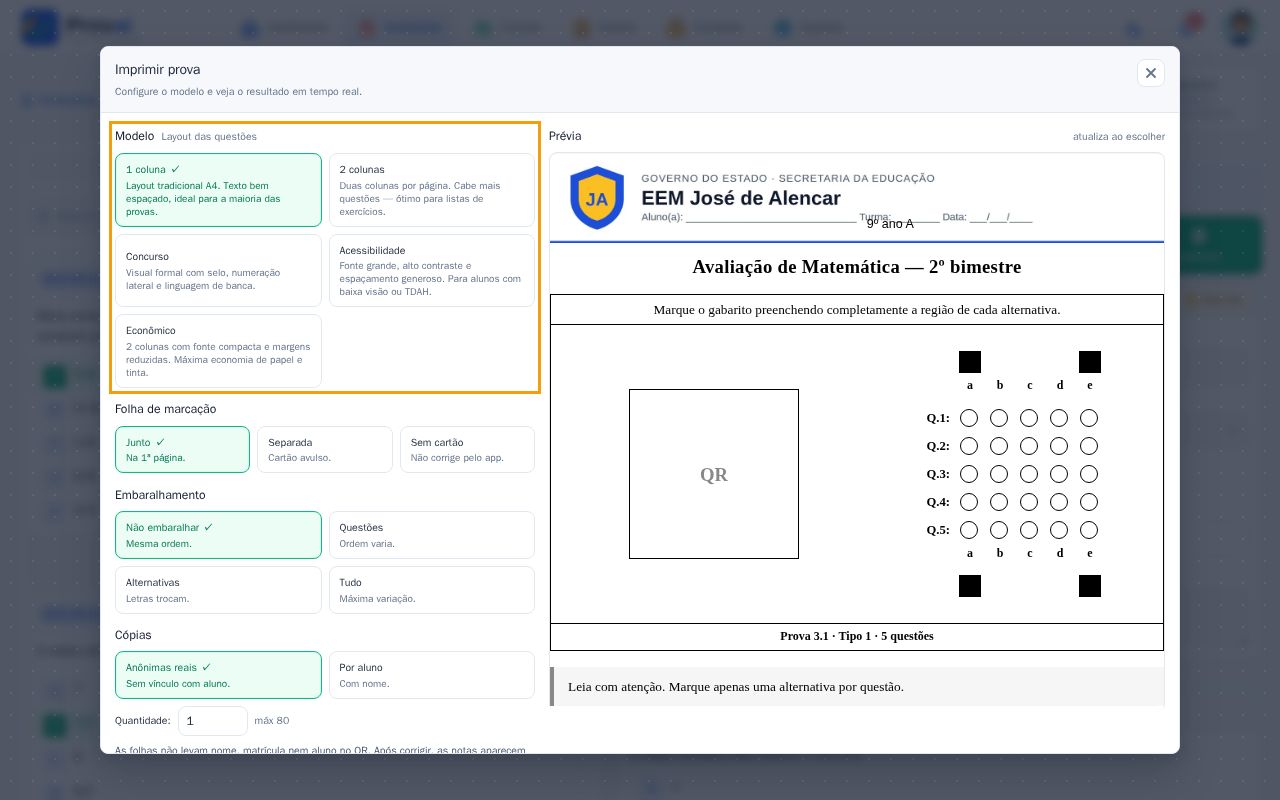Pick the Acessibilidade layout model

point(431,270)
